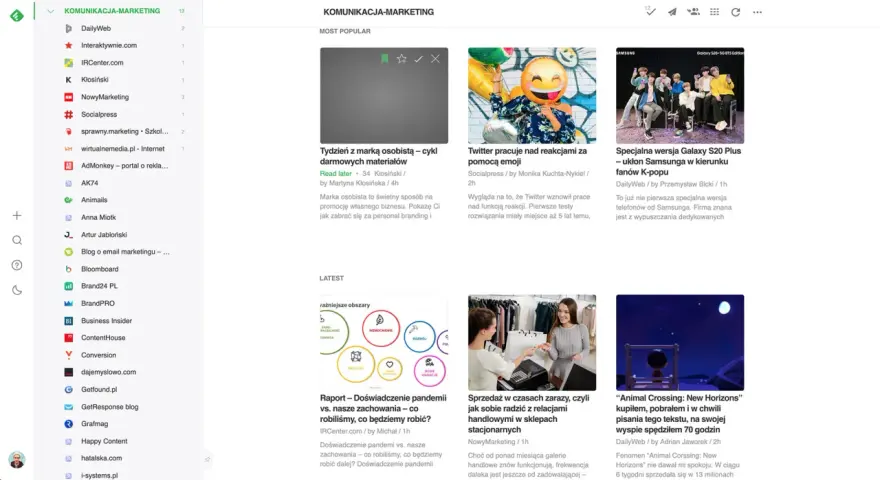Select KOMUNIKACJA-MARKETING folder in sidebar
Image resolution: width=880 pixels, height=480 pixels.
[x=112, y=11]
